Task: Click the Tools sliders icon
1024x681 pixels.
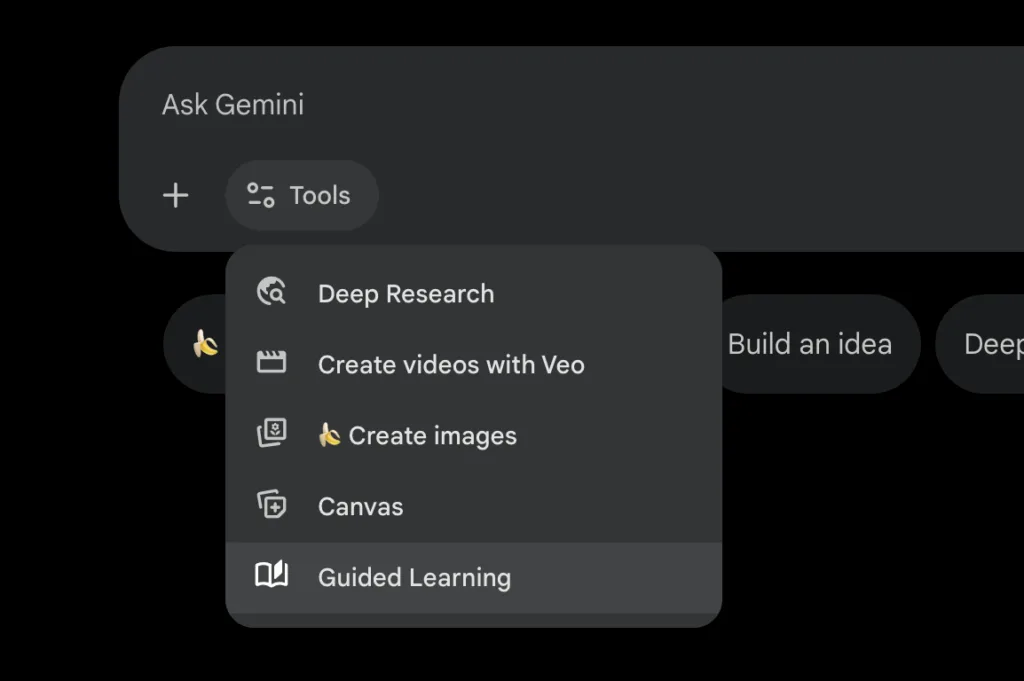Action: pyautogui.click(x=259, y=195)
